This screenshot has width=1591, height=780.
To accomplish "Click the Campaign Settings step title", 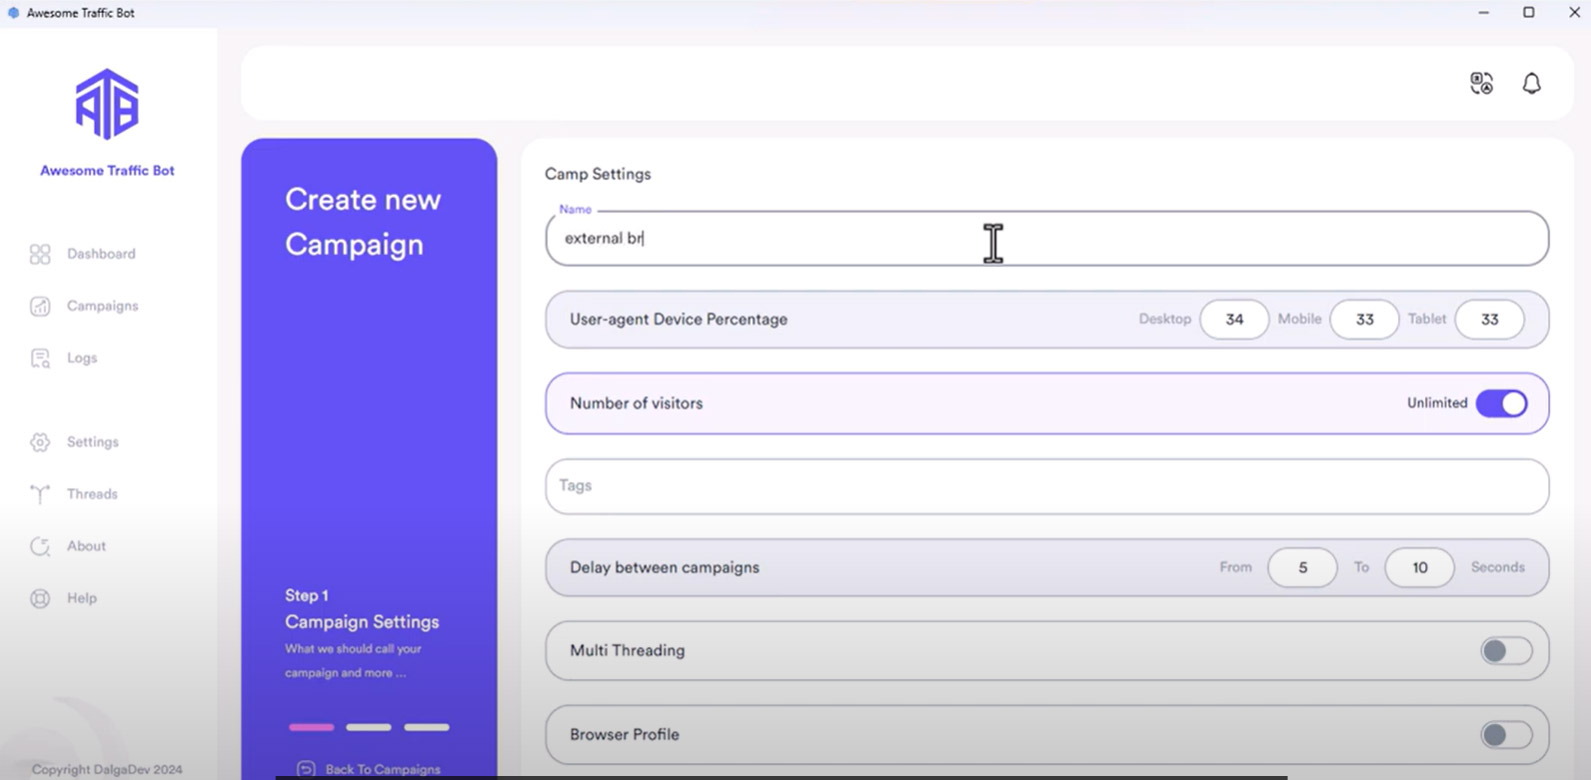I will click(x=362, y=622).
